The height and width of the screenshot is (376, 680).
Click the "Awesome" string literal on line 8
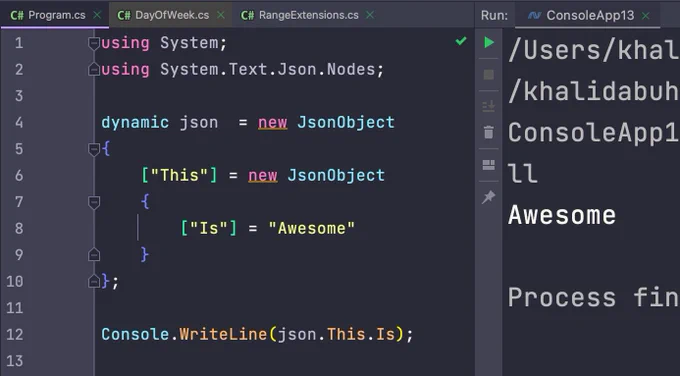pyautogui.click(x=311, y=229)
